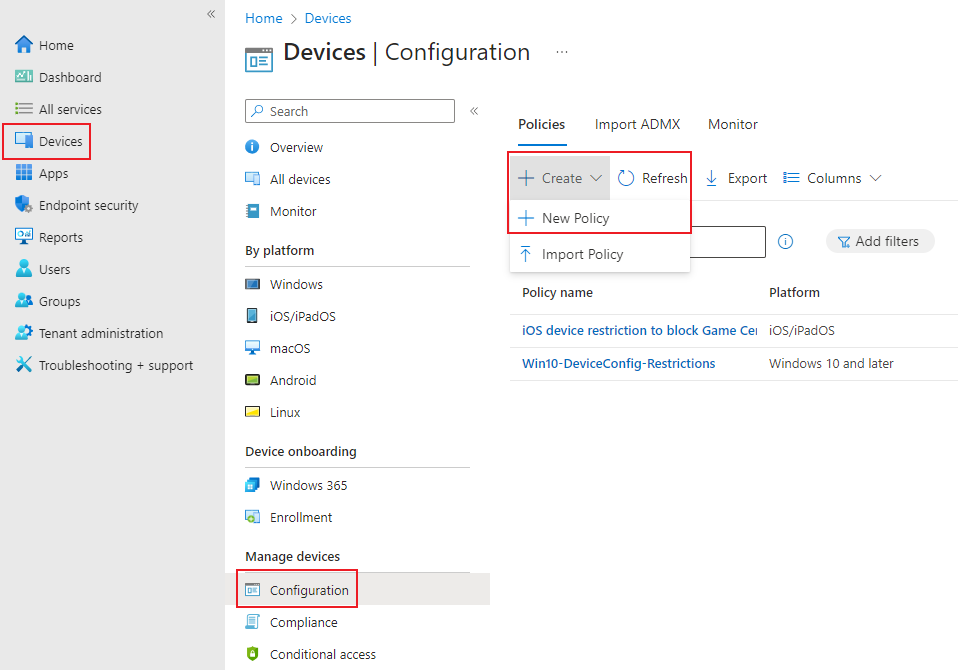Screen dimensions: 958x670
Task: Click the Troubleshooting + support tools icon
Action: [24, 365]
